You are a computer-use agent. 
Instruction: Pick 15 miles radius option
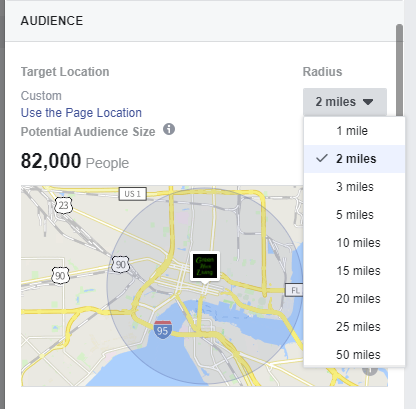click(x=354, y=271)
